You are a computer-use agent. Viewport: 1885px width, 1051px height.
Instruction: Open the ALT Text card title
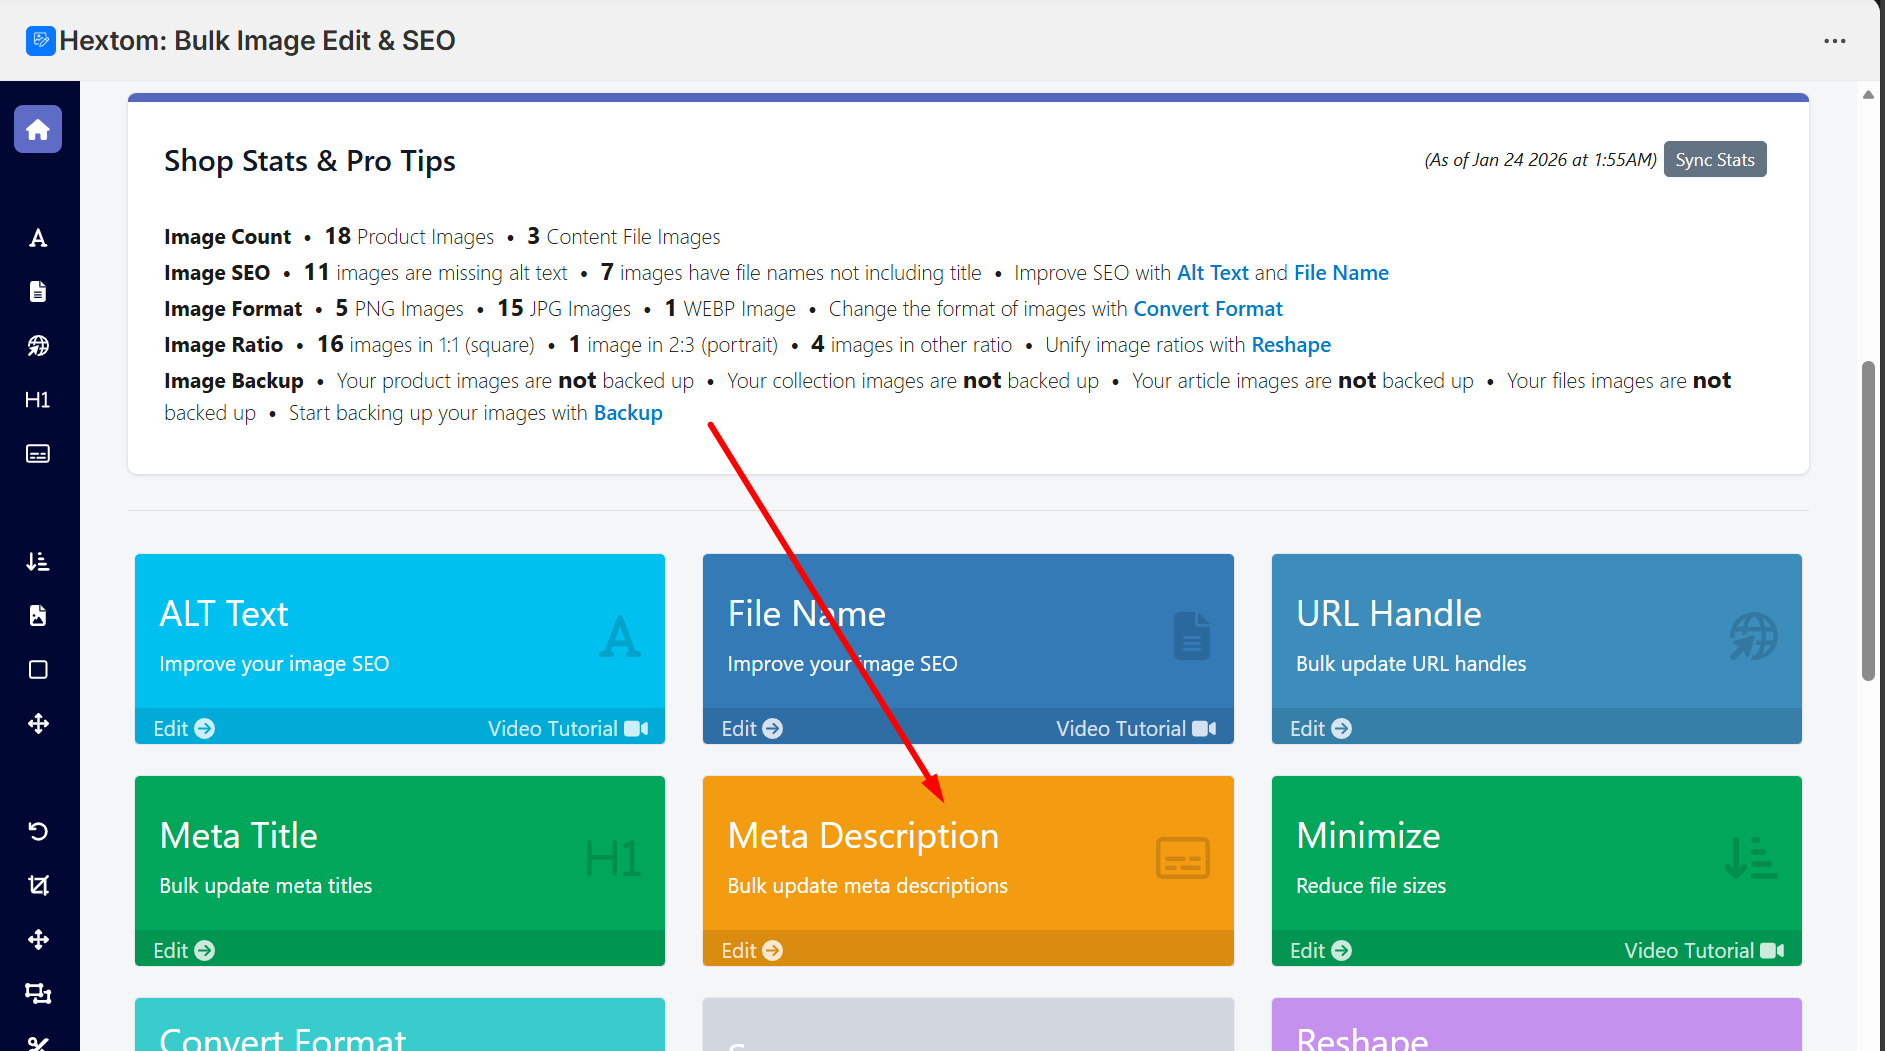224,614
